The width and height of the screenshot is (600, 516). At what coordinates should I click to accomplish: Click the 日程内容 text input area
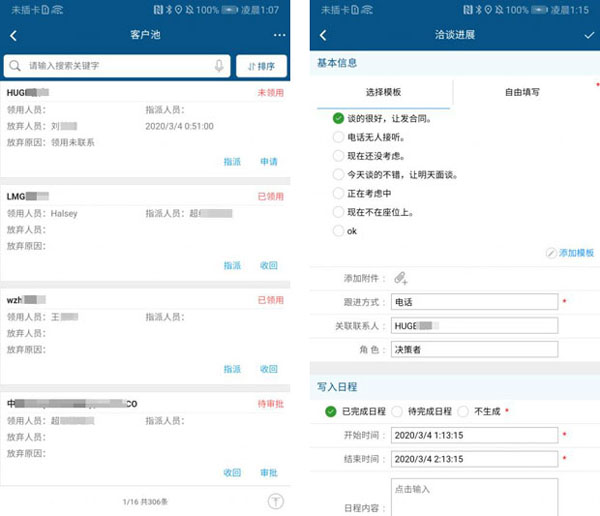coord(474,497)
